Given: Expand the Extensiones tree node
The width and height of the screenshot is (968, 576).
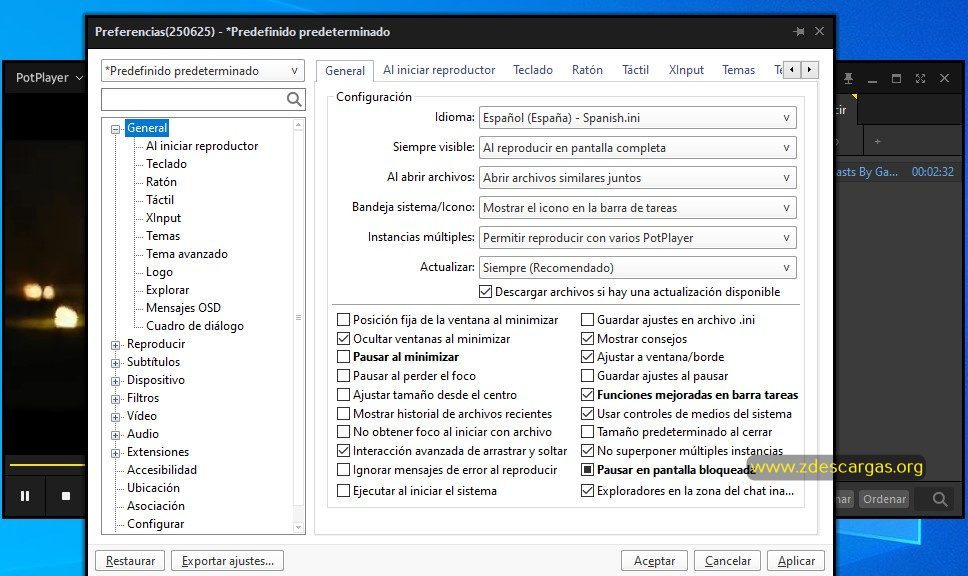Looking at the screenshot, I should coord(115,453).
